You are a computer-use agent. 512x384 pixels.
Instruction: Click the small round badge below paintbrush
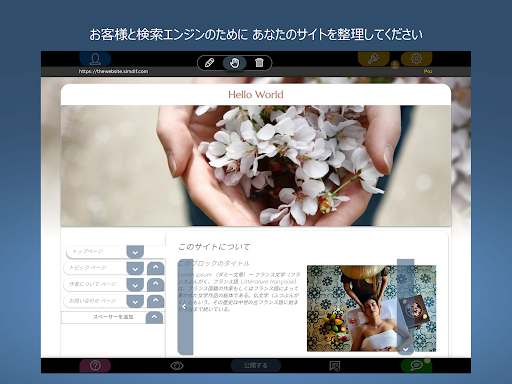(x=395, y=65)
